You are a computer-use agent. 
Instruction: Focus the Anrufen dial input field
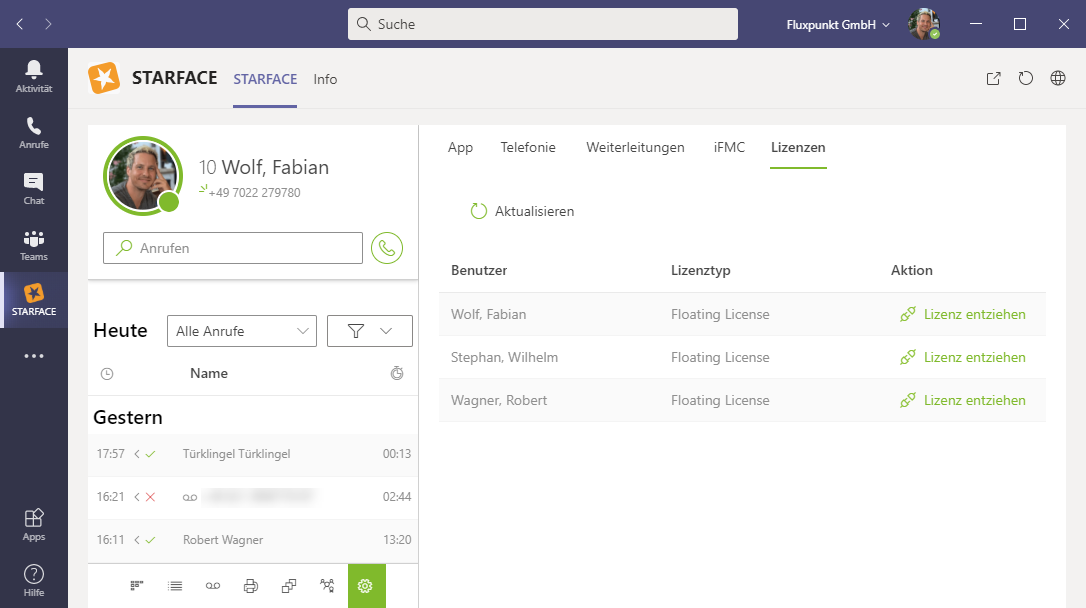pyautogui.click(x=233, y=248)
